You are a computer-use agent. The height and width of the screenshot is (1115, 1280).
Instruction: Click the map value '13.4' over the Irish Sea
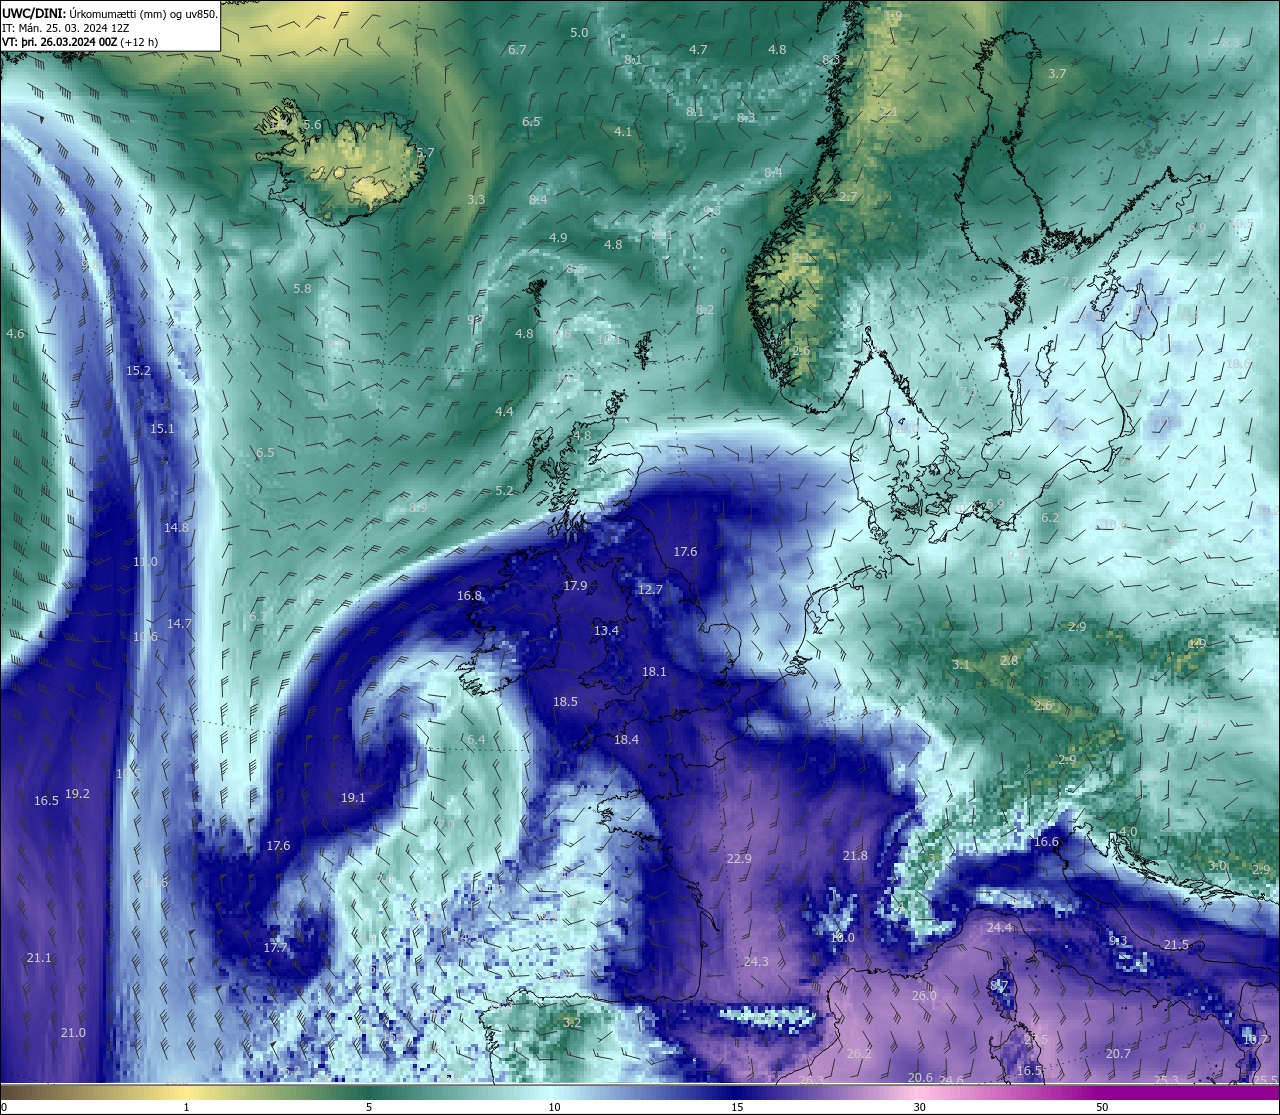606,630
